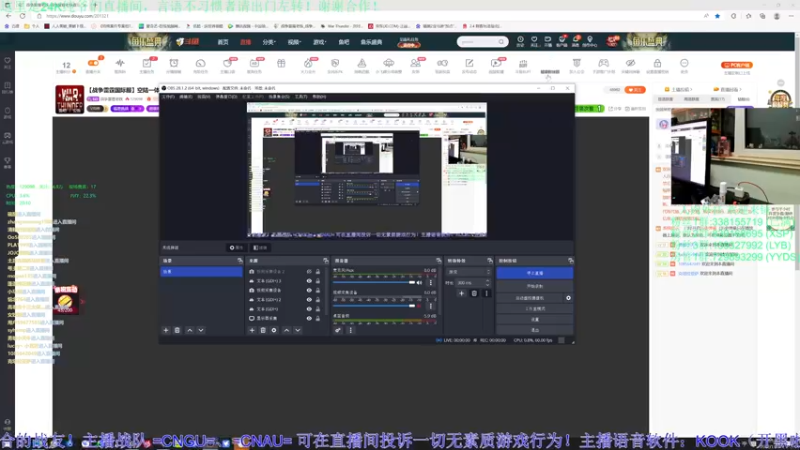
Task: Hide the 显示器采集 source
Action: (309, 318)
